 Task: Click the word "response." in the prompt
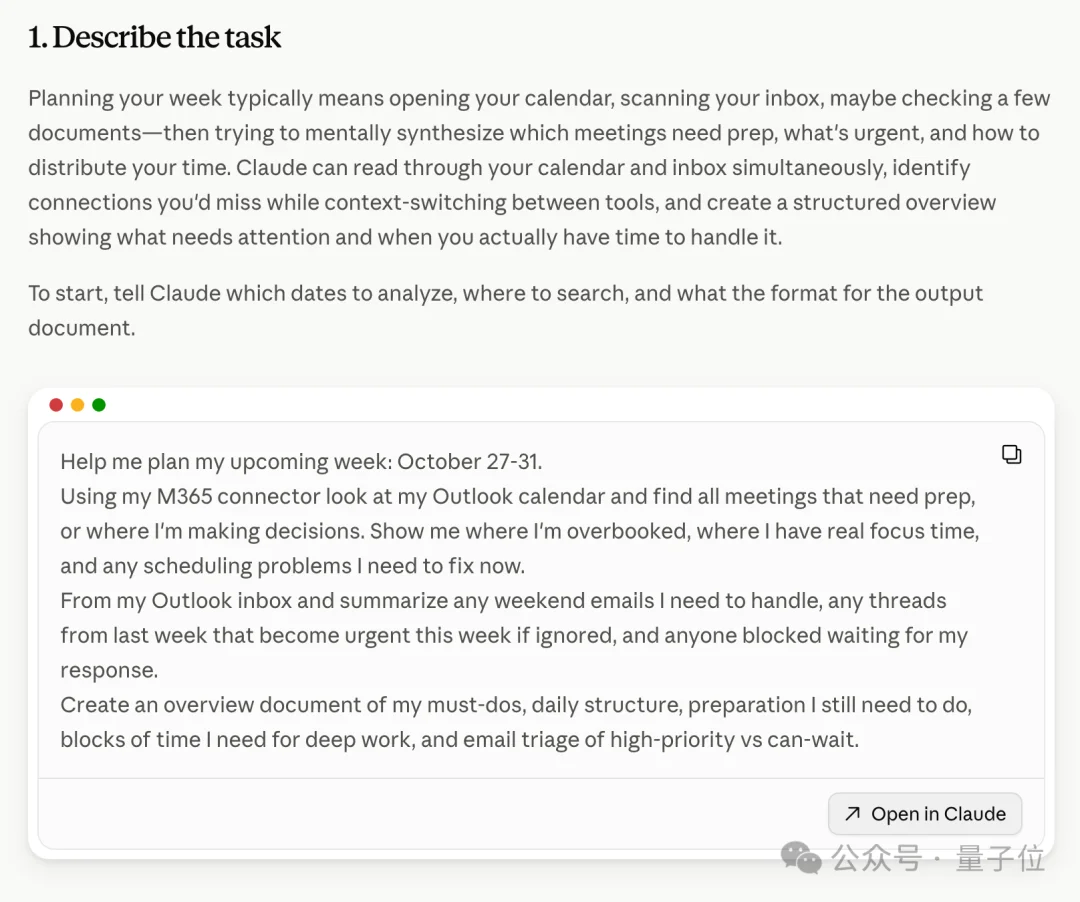pyautogui.click(x=109, y=670)
